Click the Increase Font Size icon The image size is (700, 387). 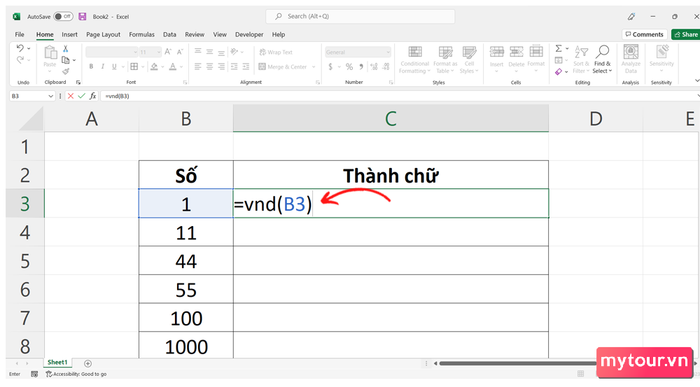click(168, 52)
